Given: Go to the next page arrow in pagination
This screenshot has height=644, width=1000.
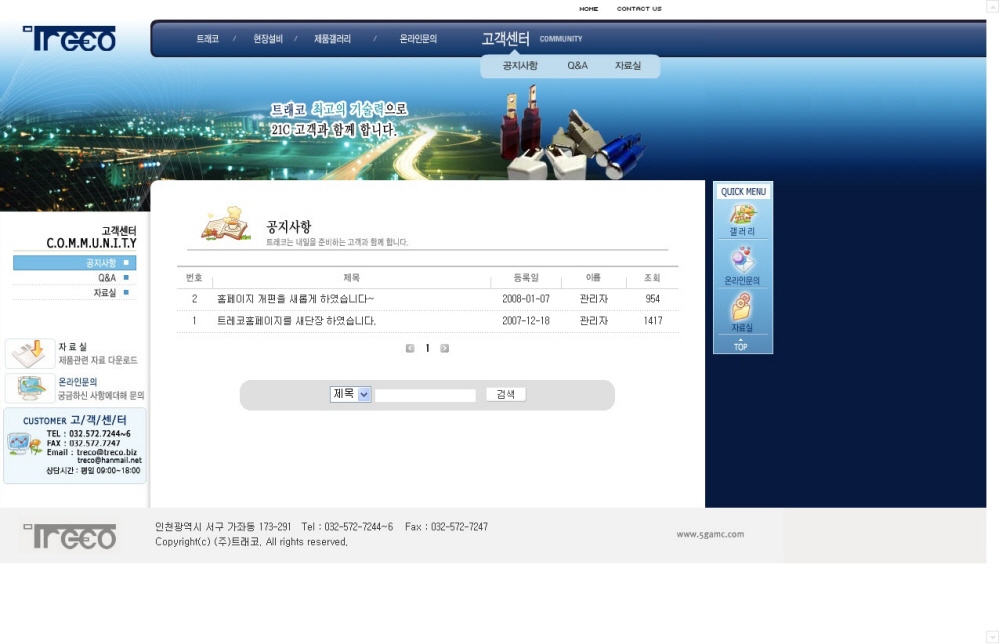Looking at the screenshot, I should pos(445,348).
